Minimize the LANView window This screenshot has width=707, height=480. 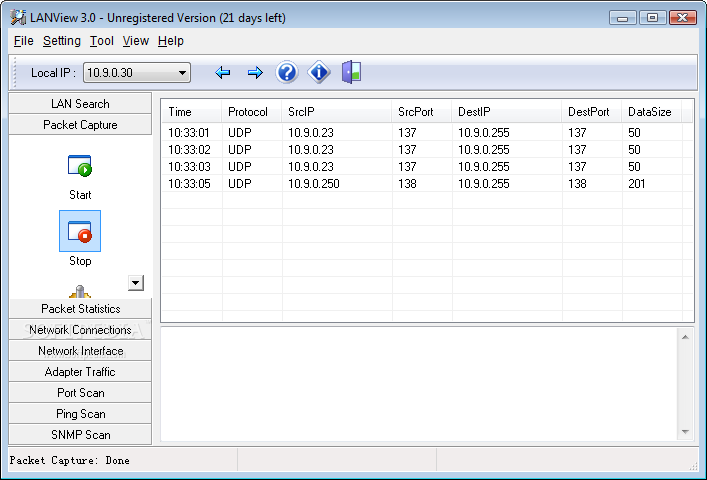pos(623,18)
